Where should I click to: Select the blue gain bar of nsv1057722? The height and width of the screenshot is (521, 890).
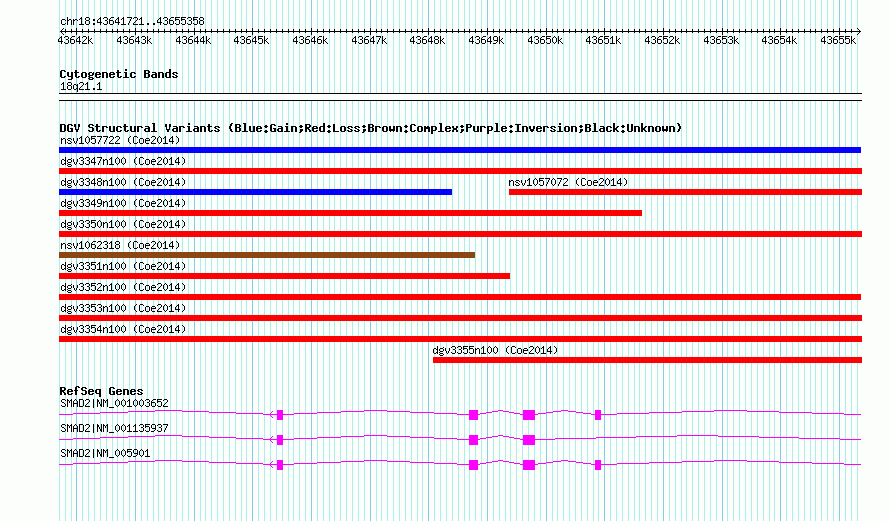pyautogui.click(x=460, y=150)
